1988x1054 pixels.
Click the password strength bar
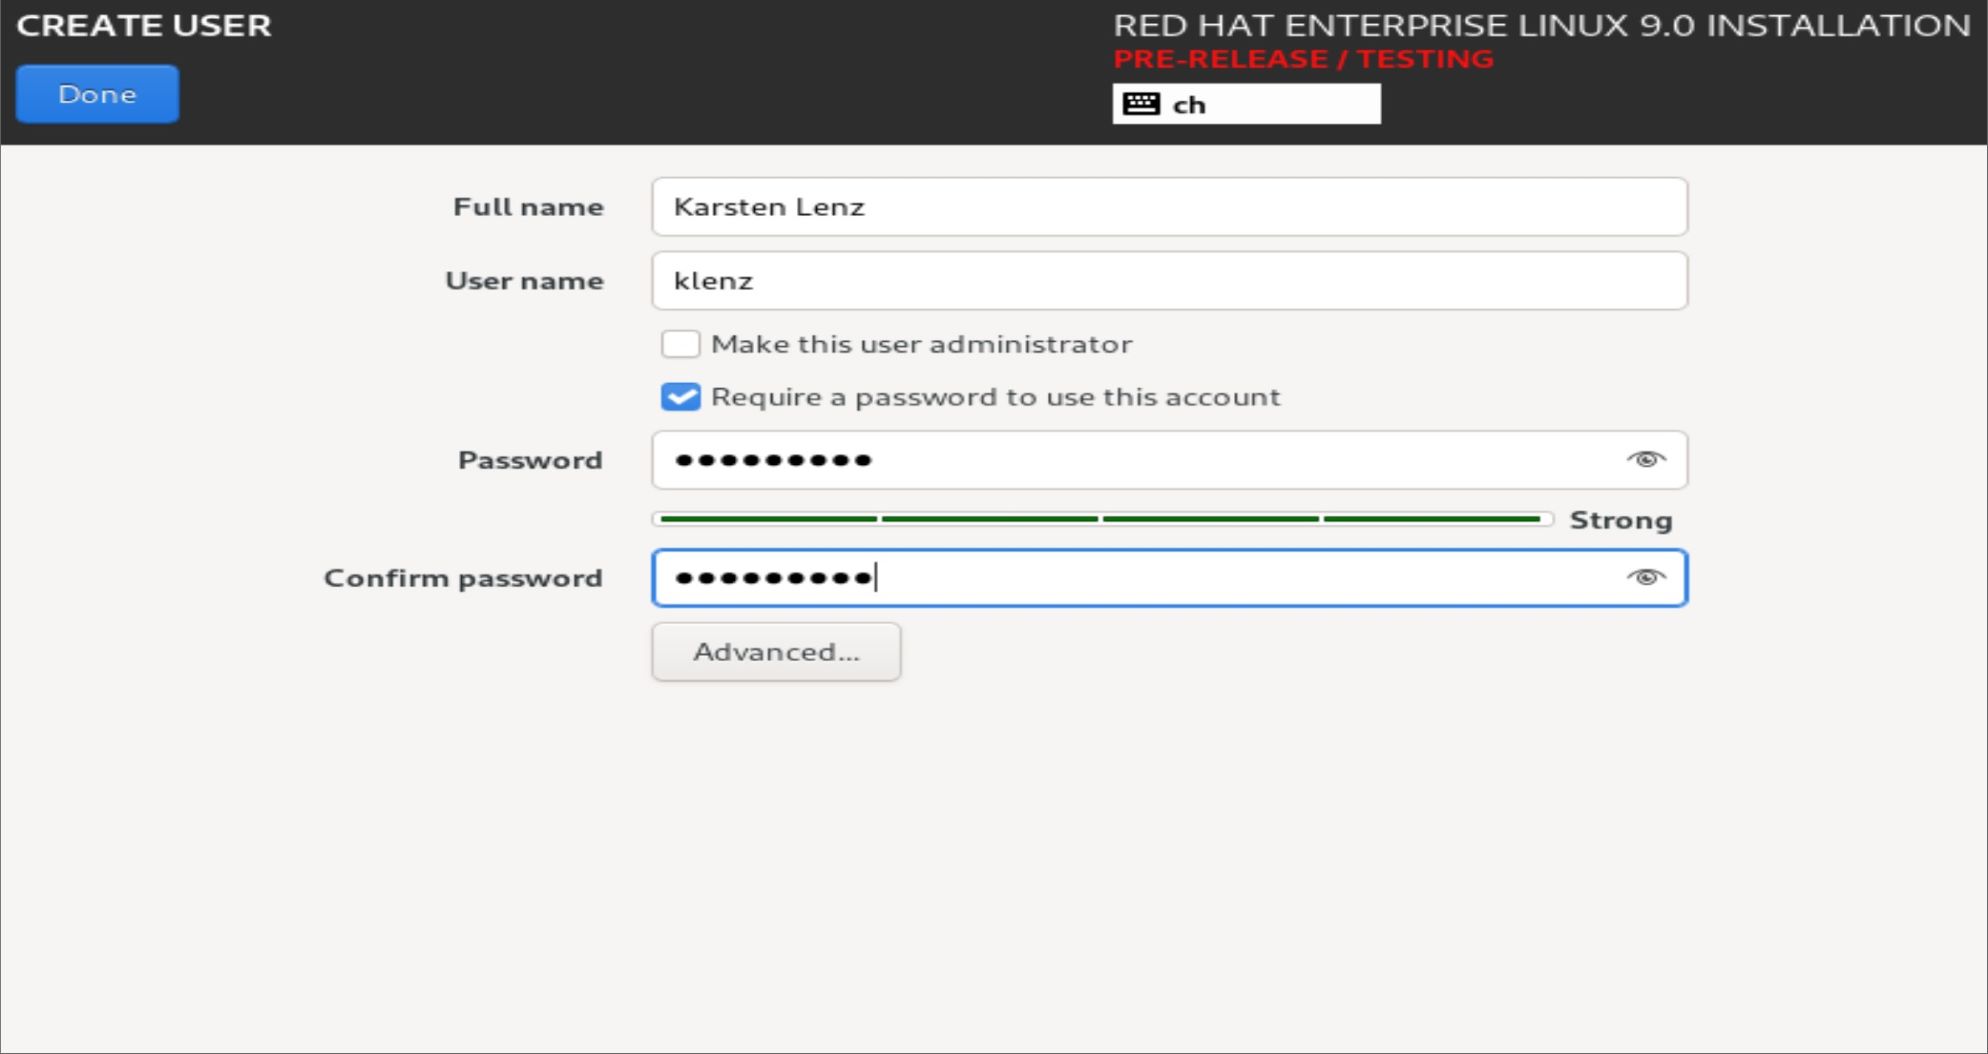1102,519
